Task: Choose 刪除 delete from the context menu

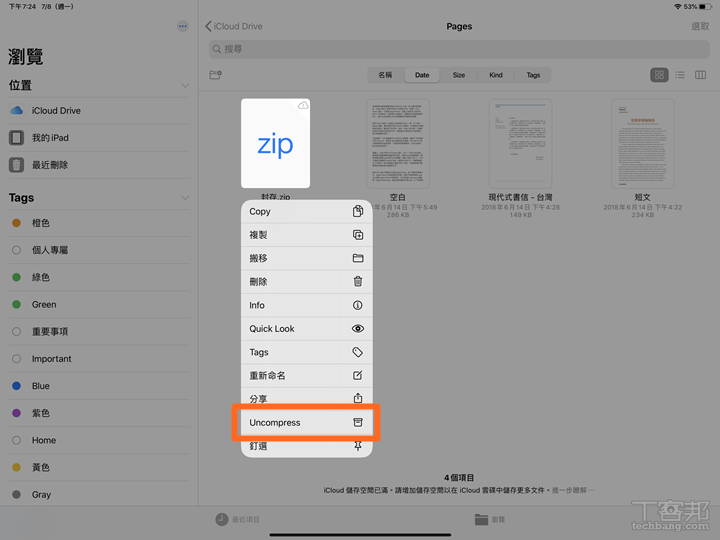Action: 307,282
